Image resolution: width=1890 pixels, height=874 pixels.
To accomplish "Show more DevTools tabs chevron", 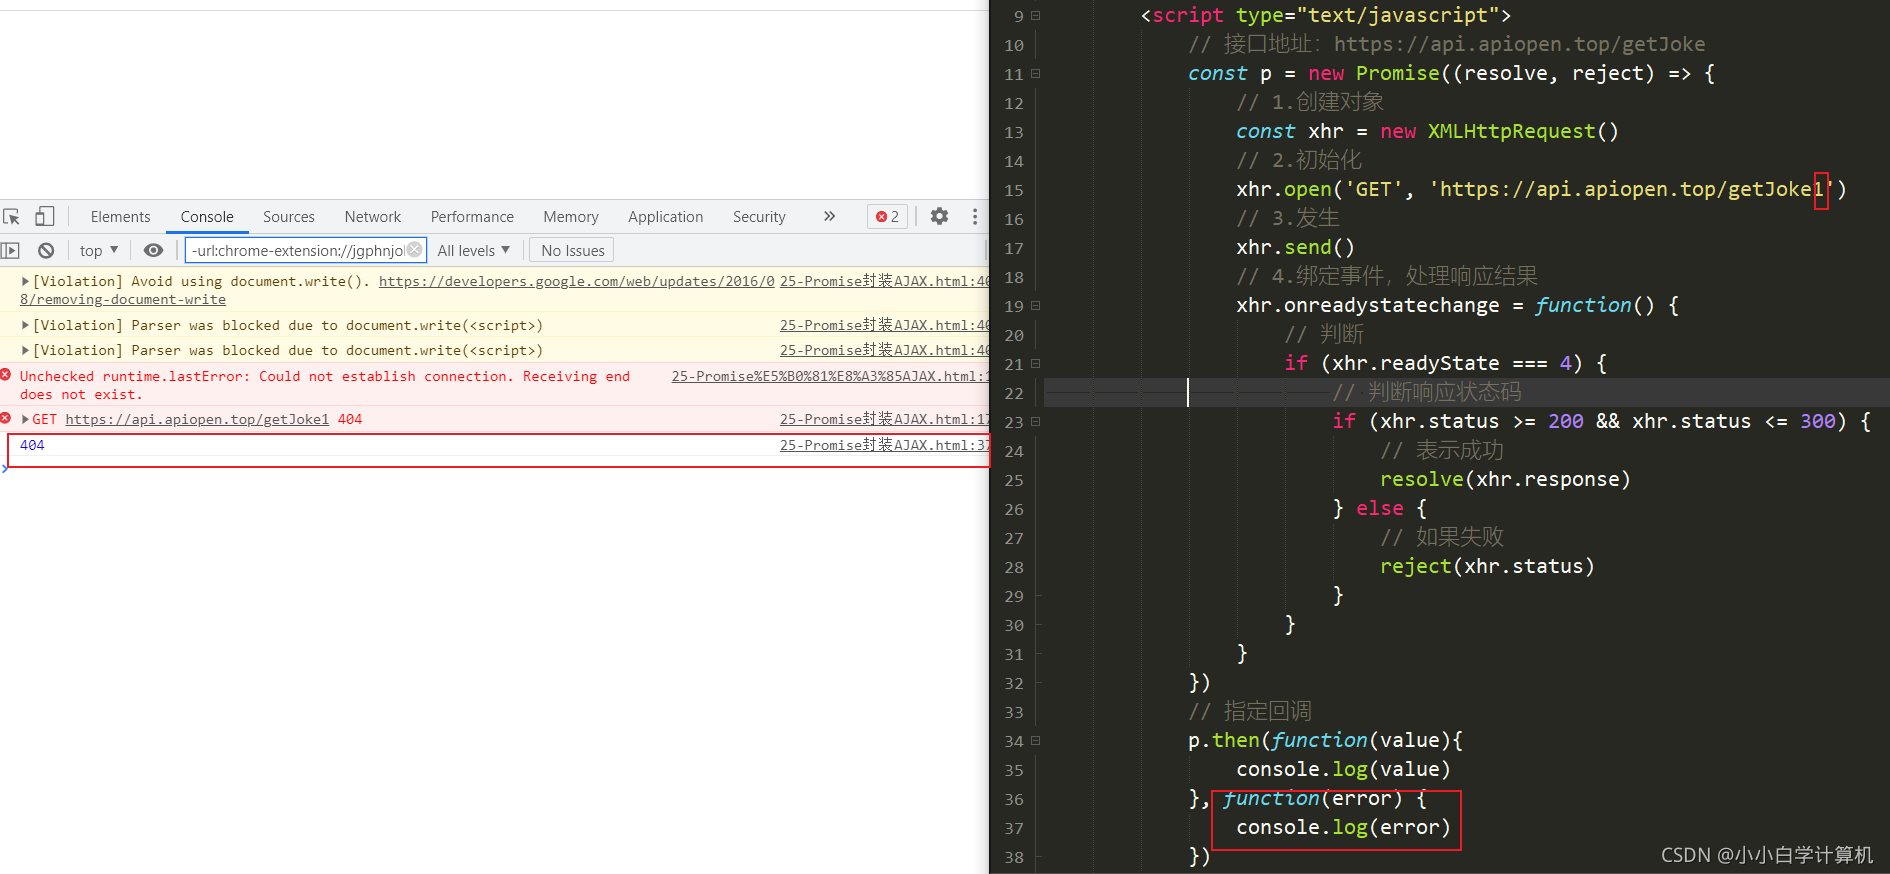I will [x=829, y=216].
